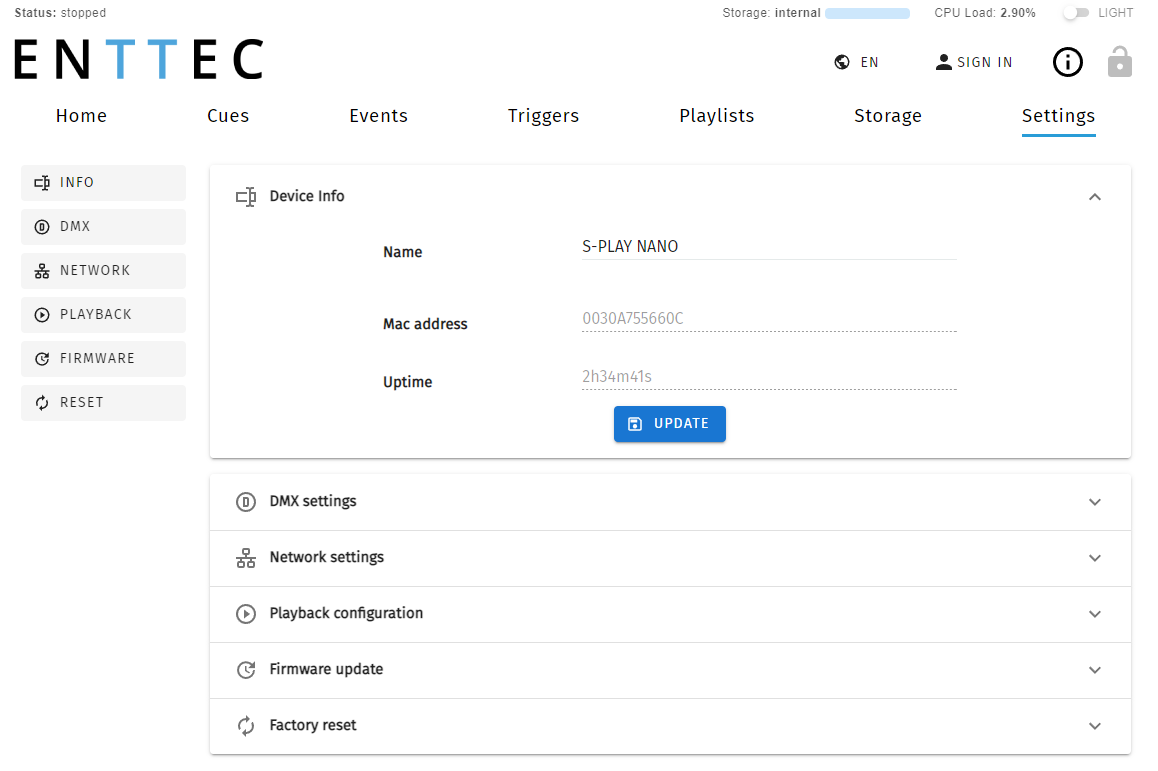The width and height of the screenshot is (1158, 771).
Task: Click the 'Storage: internal' label
Action: [x=771, y=13]
